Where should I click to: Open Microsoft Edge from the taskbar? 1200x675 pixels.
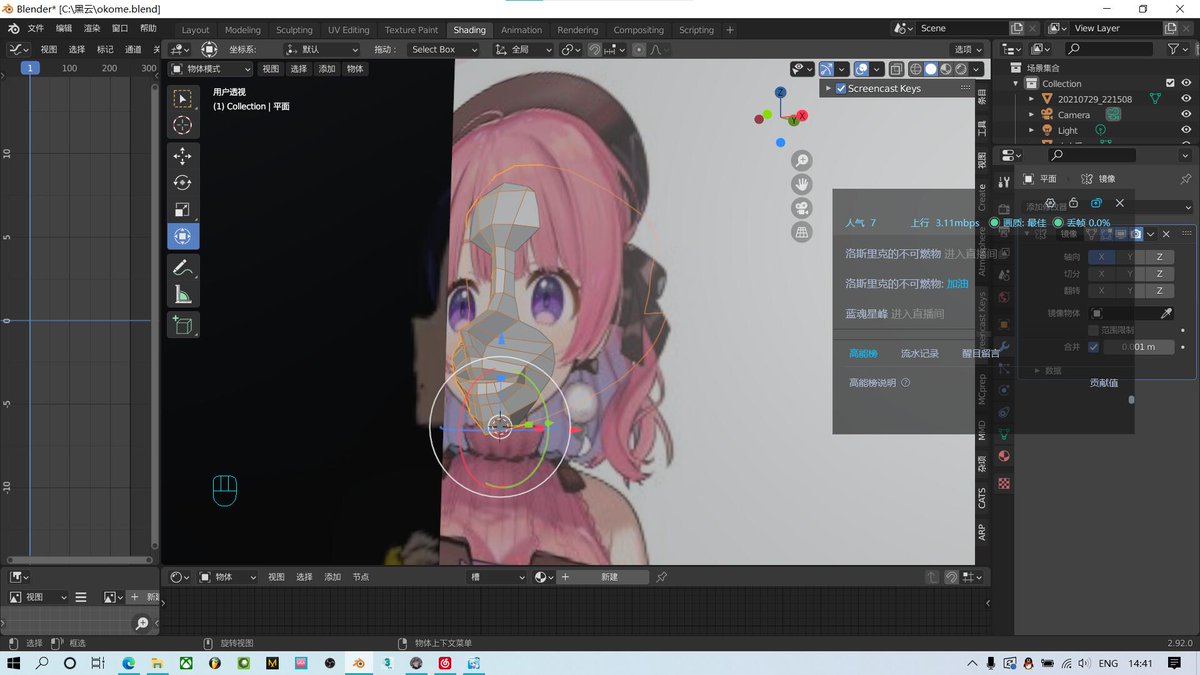coord(129,663)
